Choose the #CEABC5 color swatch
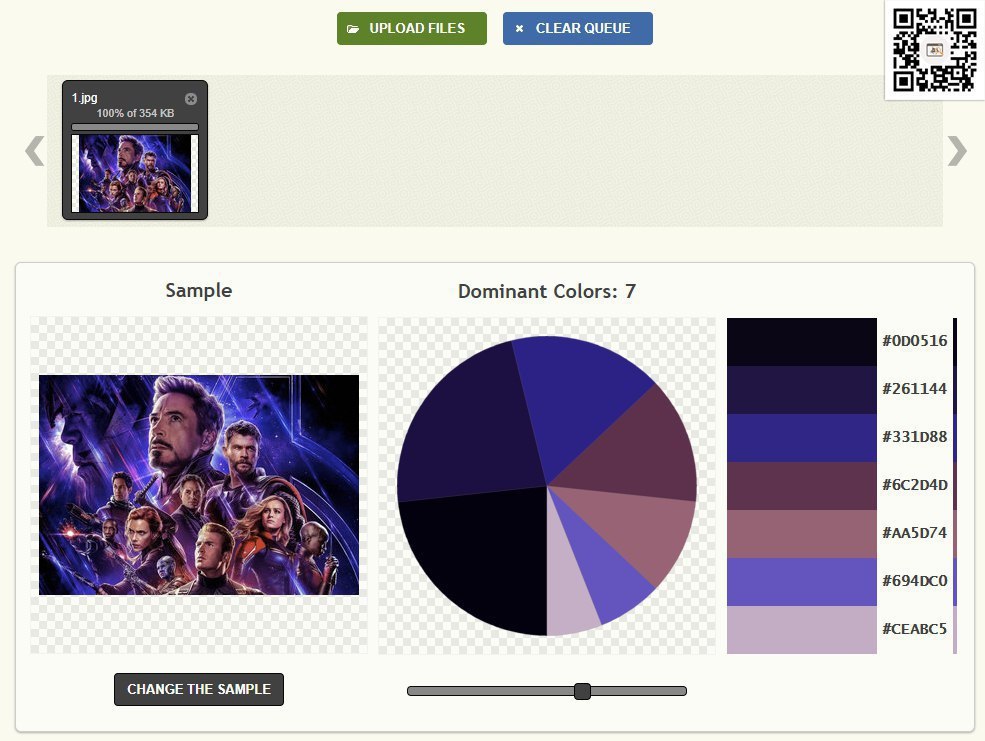985x741 pixels. pos(802,630)
